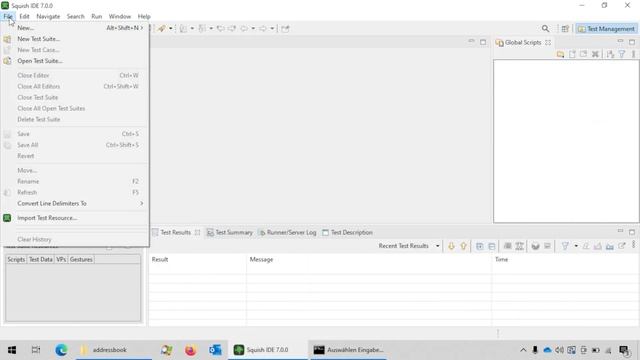
Task: Open Windows Start menu
Action: coord(12,350)
